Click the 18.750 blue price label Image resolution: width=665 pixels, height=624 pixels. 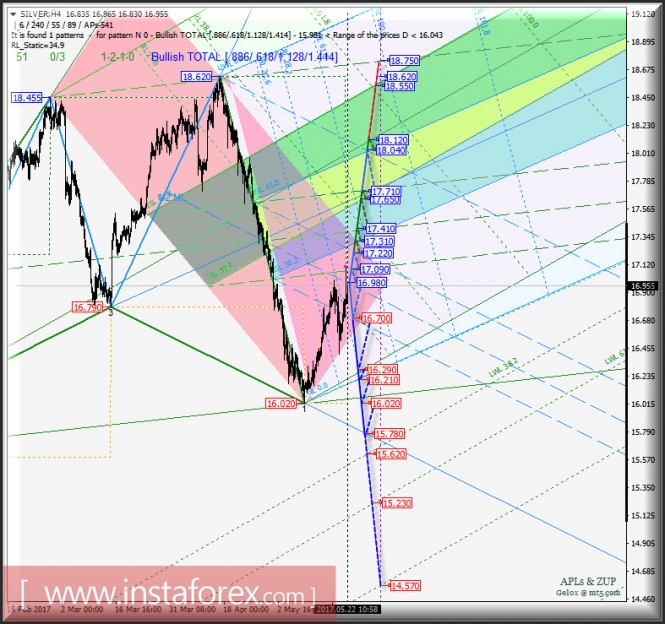pyautogui.click(x=404, y=61)
